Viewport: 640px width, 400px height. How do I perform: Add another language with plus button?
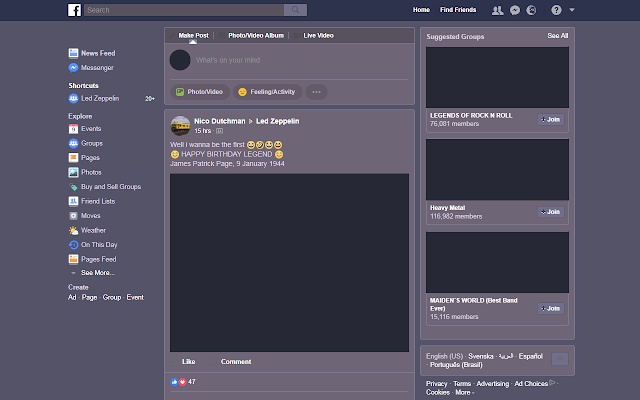point(559,359)
